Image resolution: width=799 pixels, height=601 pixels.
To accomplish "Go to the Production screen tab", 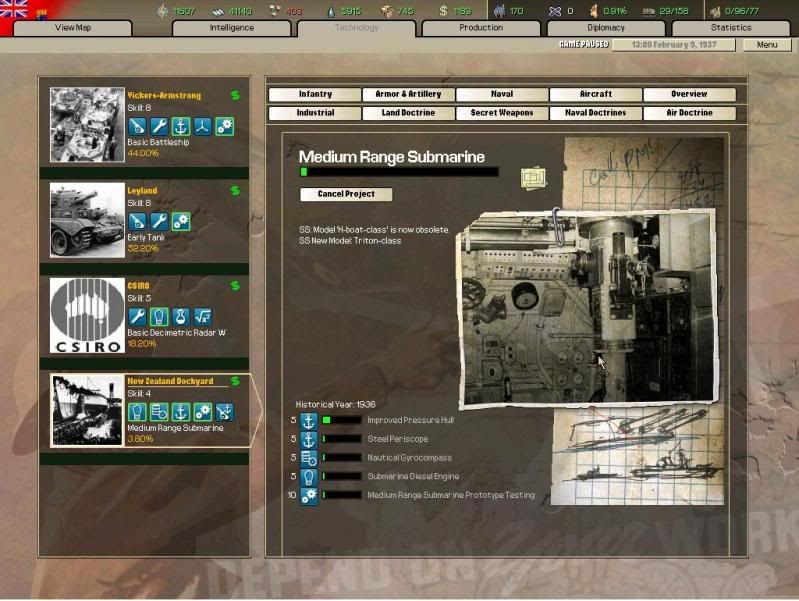I will pyautogui.click(x=481, y=28).
